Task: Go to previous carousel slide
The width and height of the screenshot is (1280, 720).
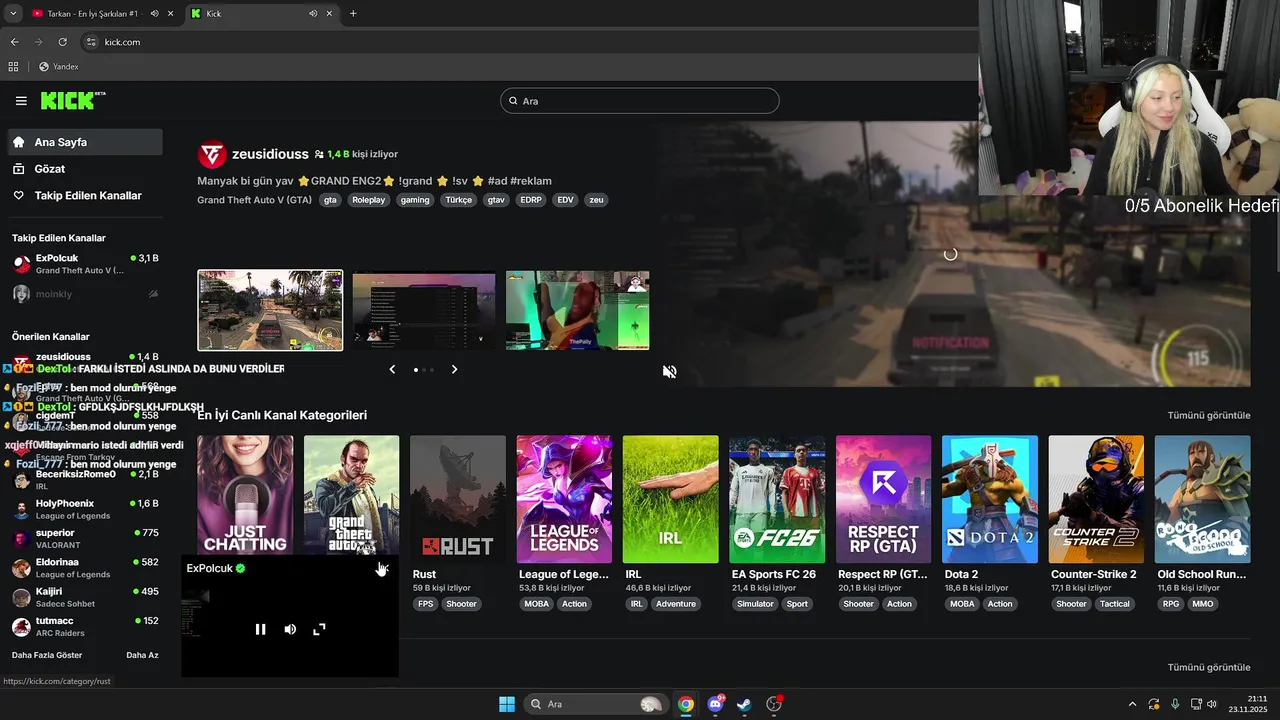Action: click(x=392, y=369)
